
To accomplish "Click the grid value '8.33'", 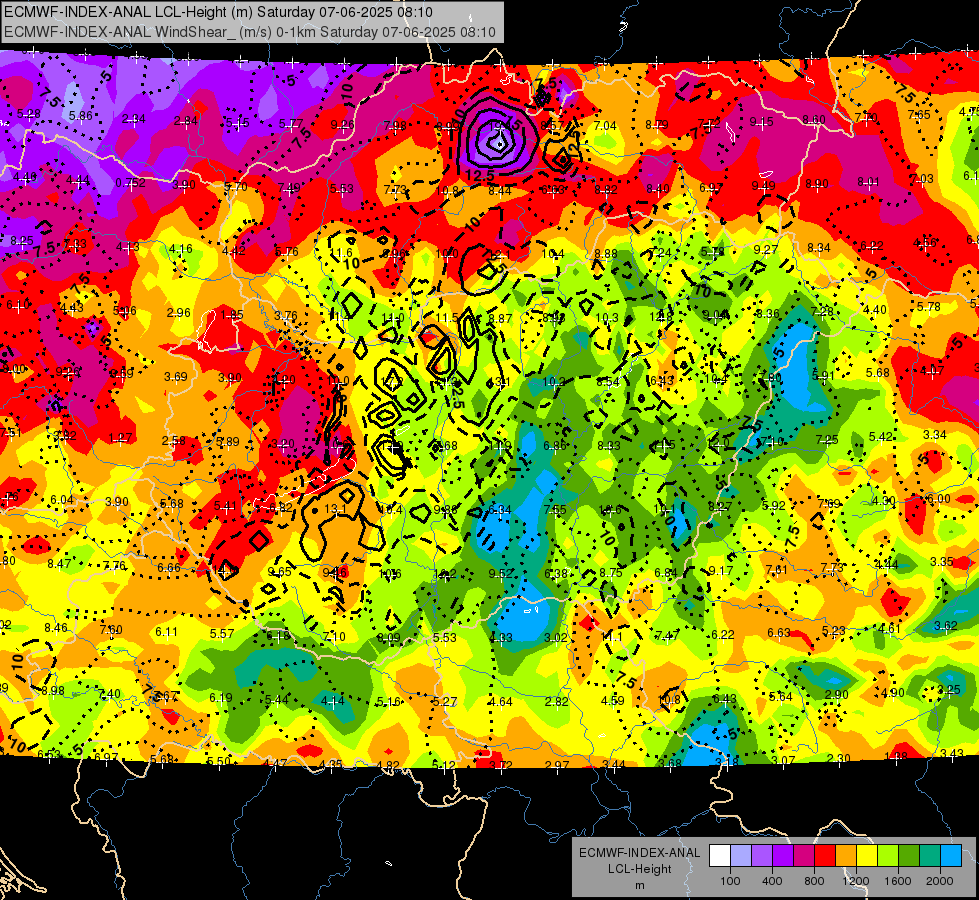I will pos(609,445).
